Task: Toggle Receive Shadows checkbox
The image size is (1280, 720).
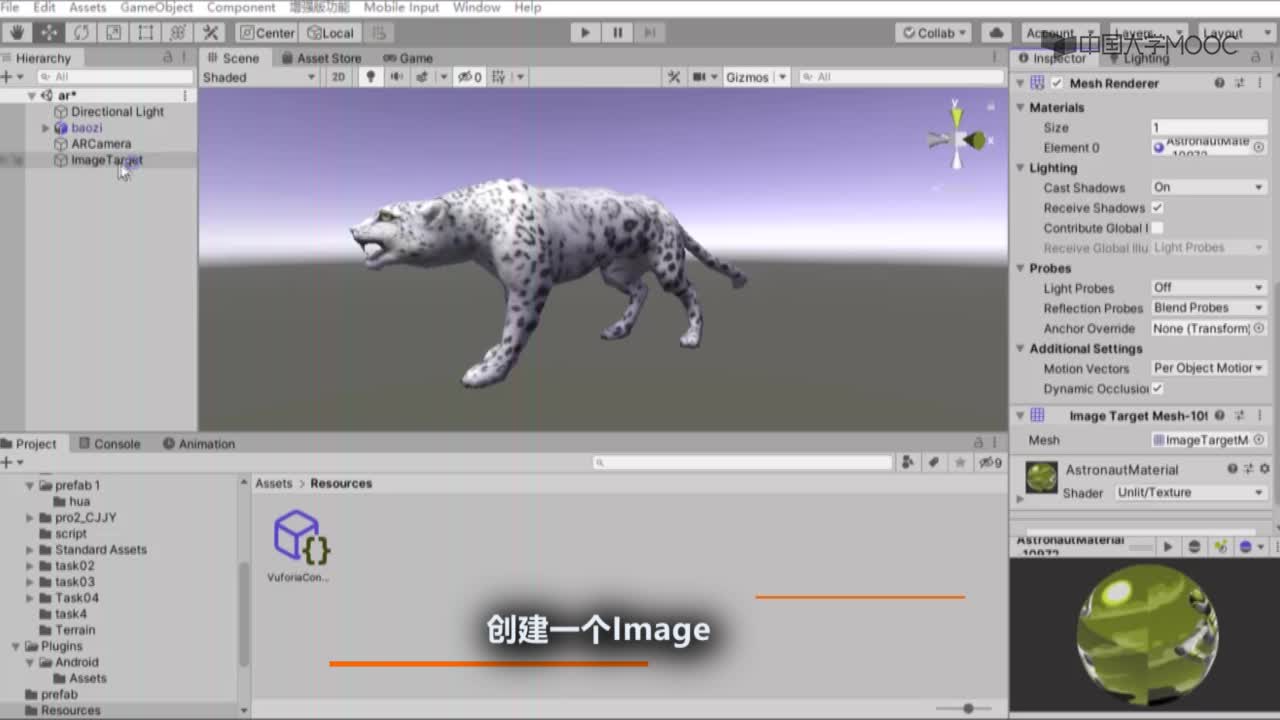Action: (1157, 208)
